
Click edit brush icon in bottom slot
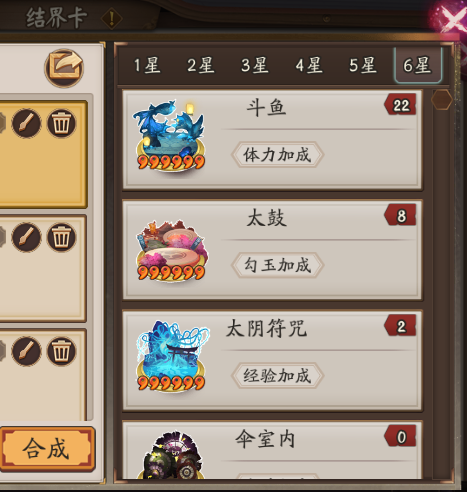(26, 351)
